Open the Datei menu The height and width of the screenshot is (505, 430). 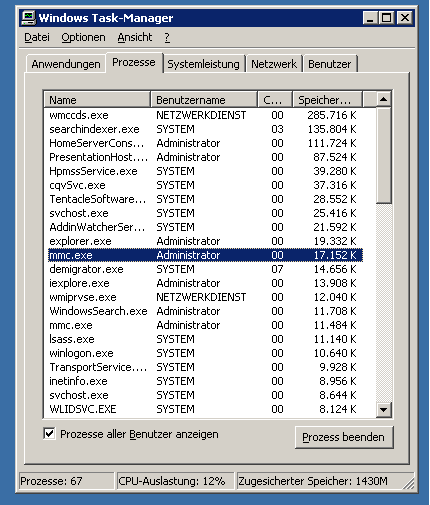[x=37, y=37]
